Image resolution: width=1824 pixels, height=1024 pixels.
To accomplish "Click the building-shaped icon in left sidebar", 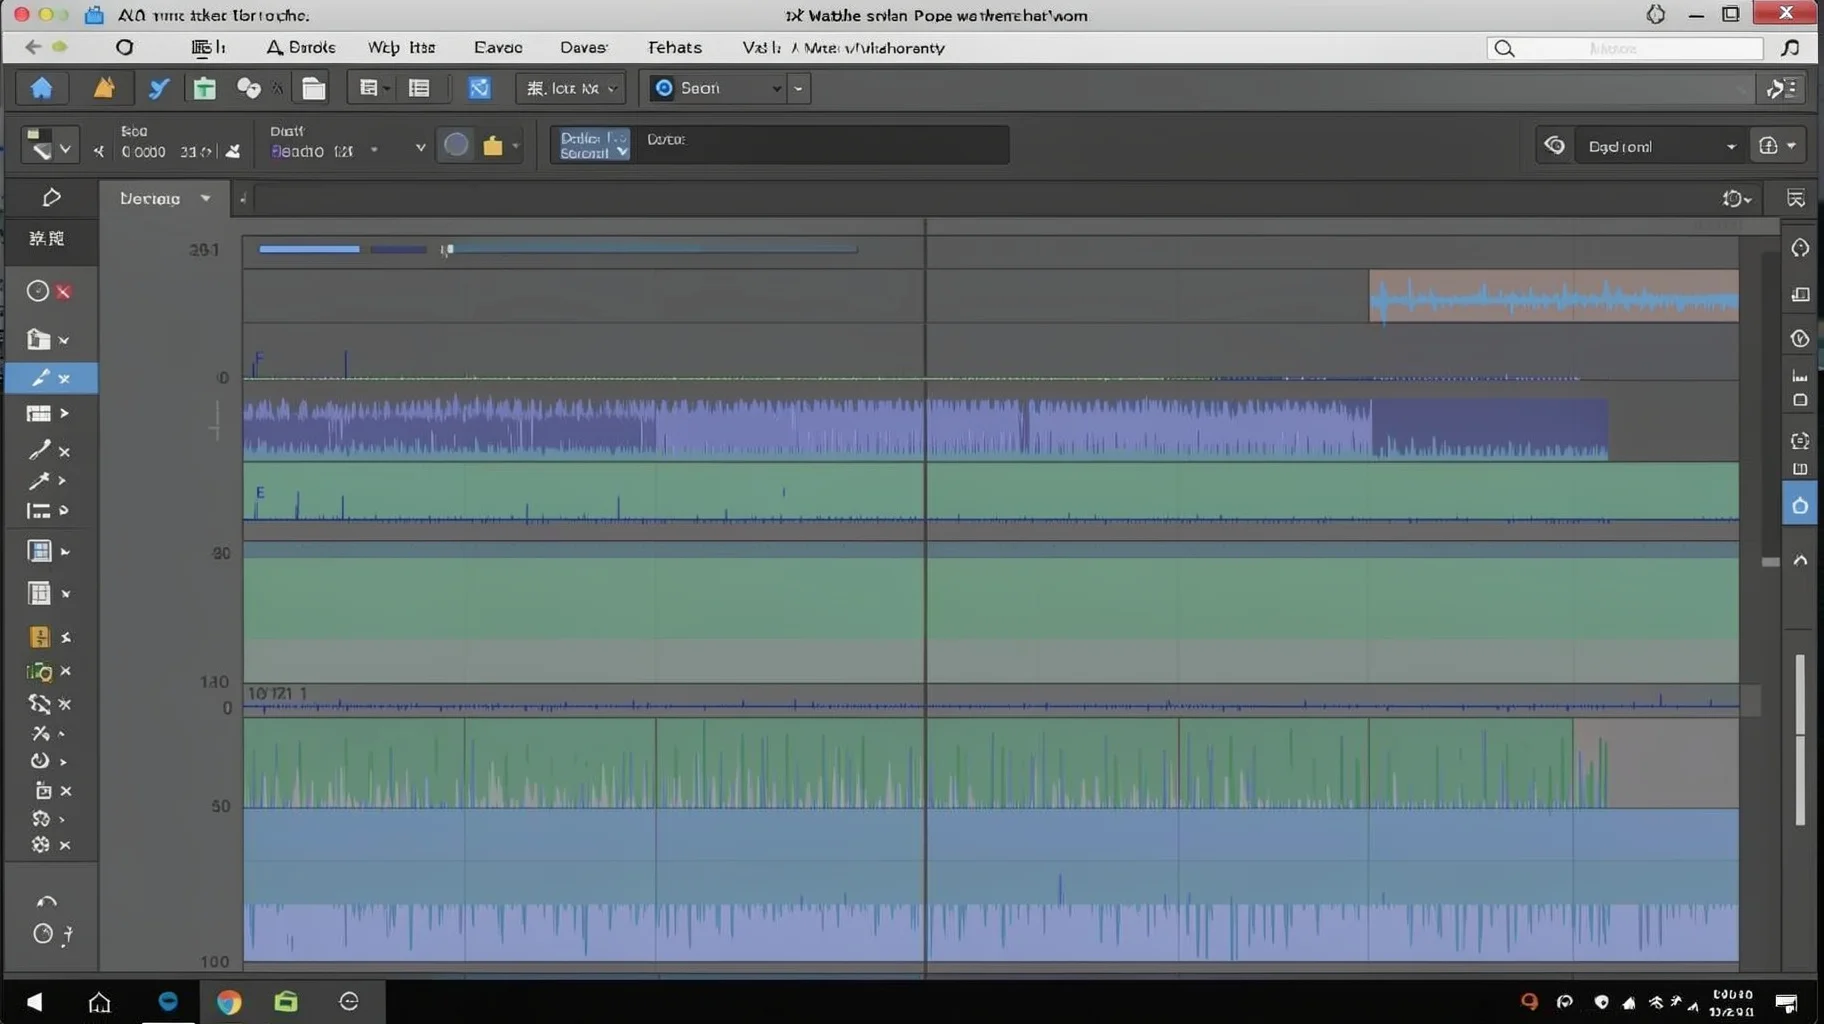I will tap(38, 339).
